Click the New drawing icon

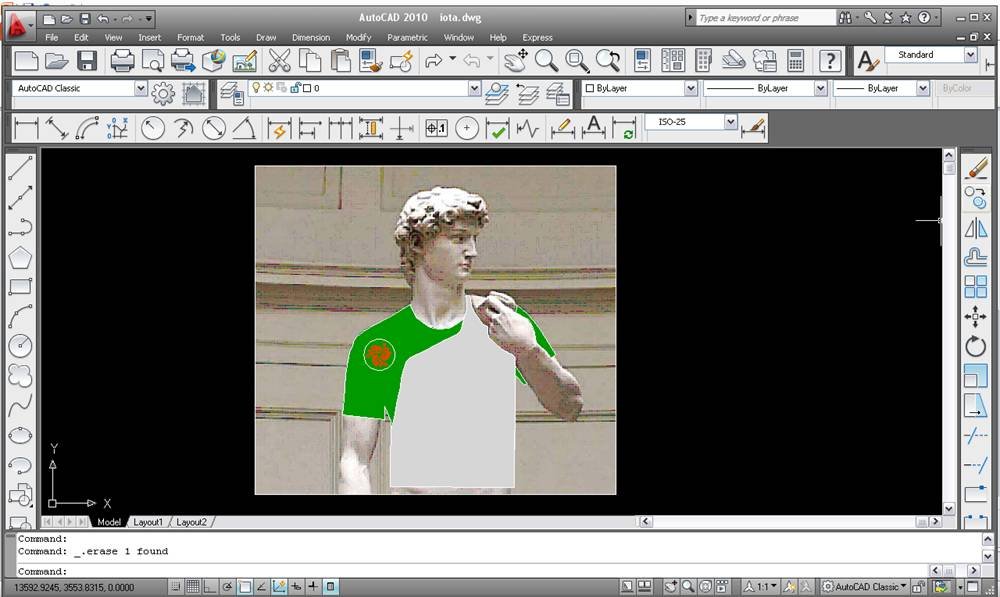point(26,61)
